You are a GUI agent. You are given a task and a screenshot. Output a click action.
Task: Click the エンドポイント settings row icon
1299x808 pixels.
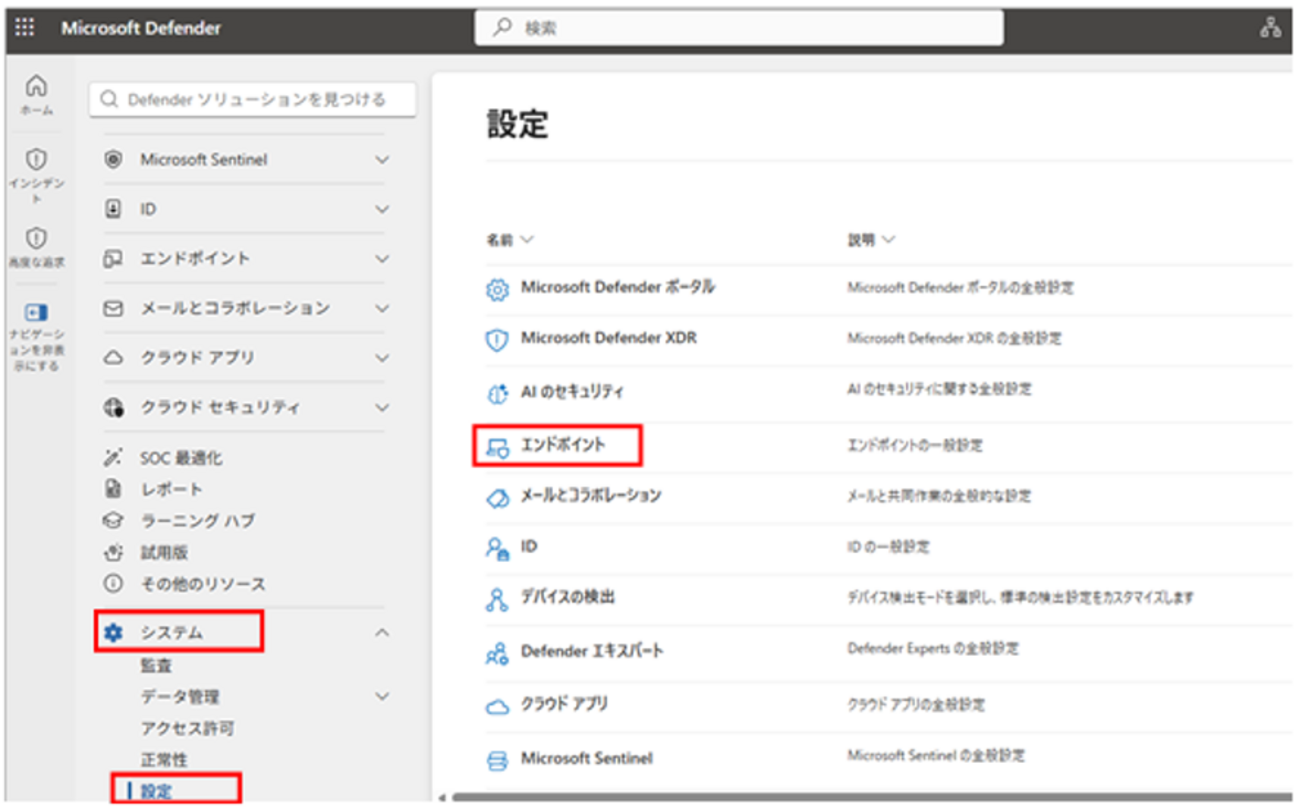[x=497, y=447]
